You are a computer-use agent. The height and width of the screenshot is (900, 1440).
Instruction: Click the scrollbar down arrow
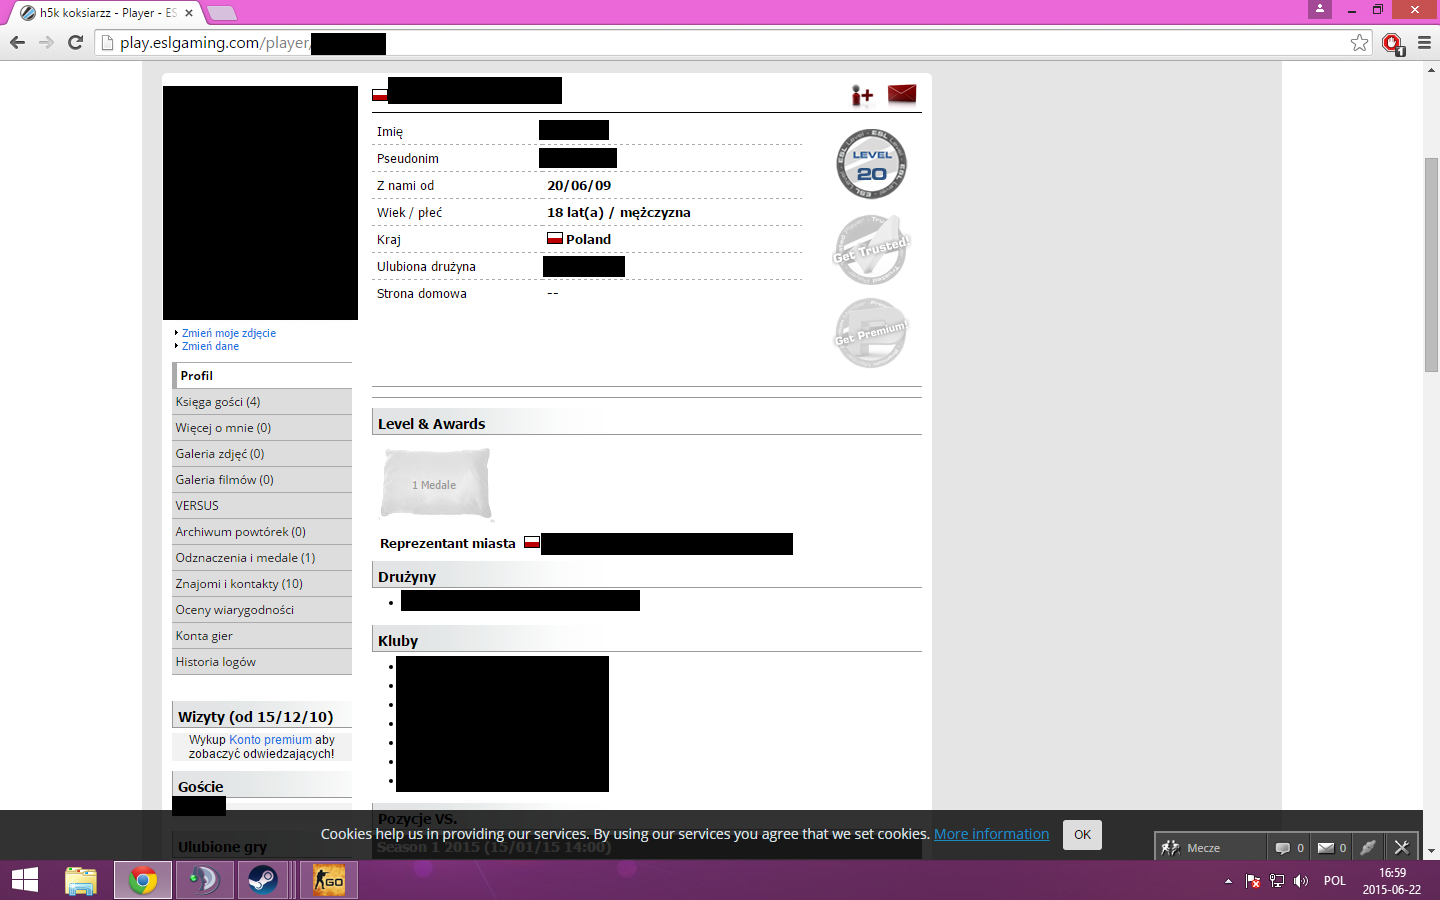click(x=1431, y=851)
